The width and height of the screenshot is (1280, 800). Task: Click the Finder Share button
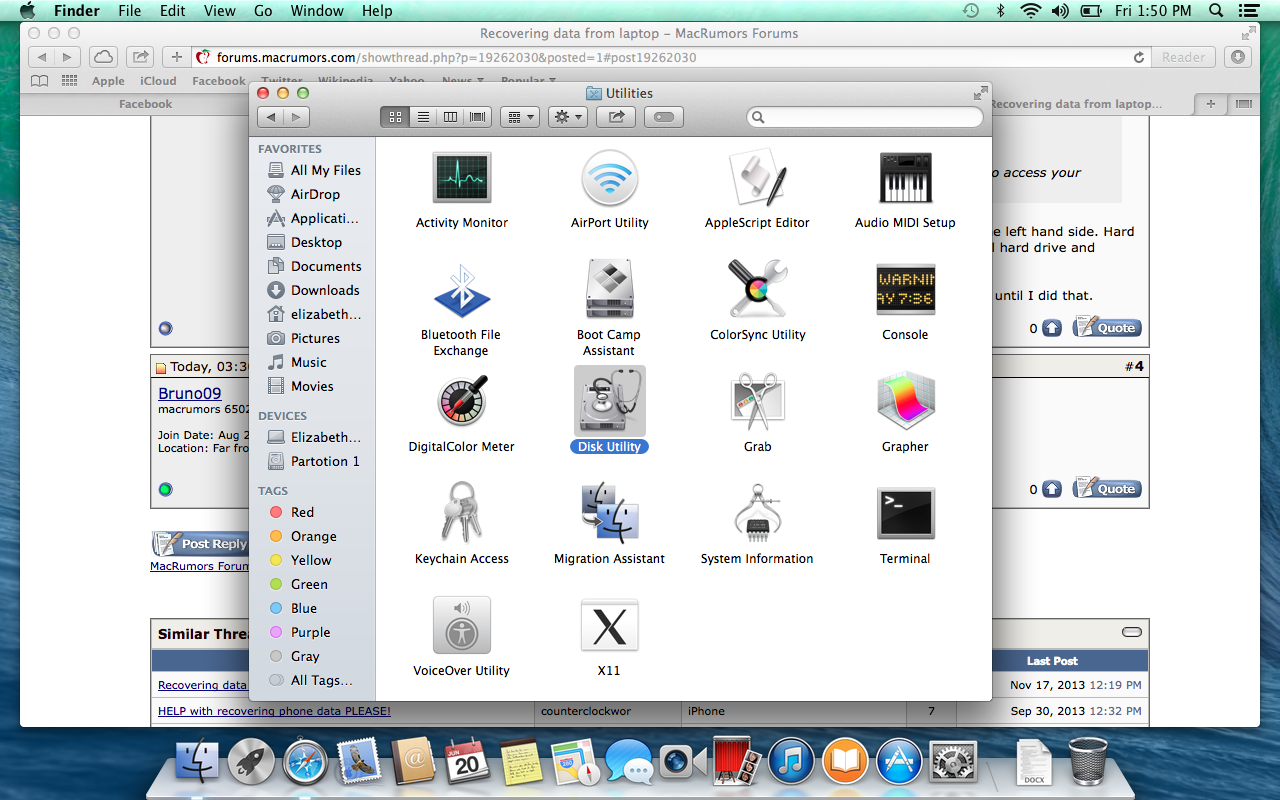pyautogui.click(x=616, y=117)
